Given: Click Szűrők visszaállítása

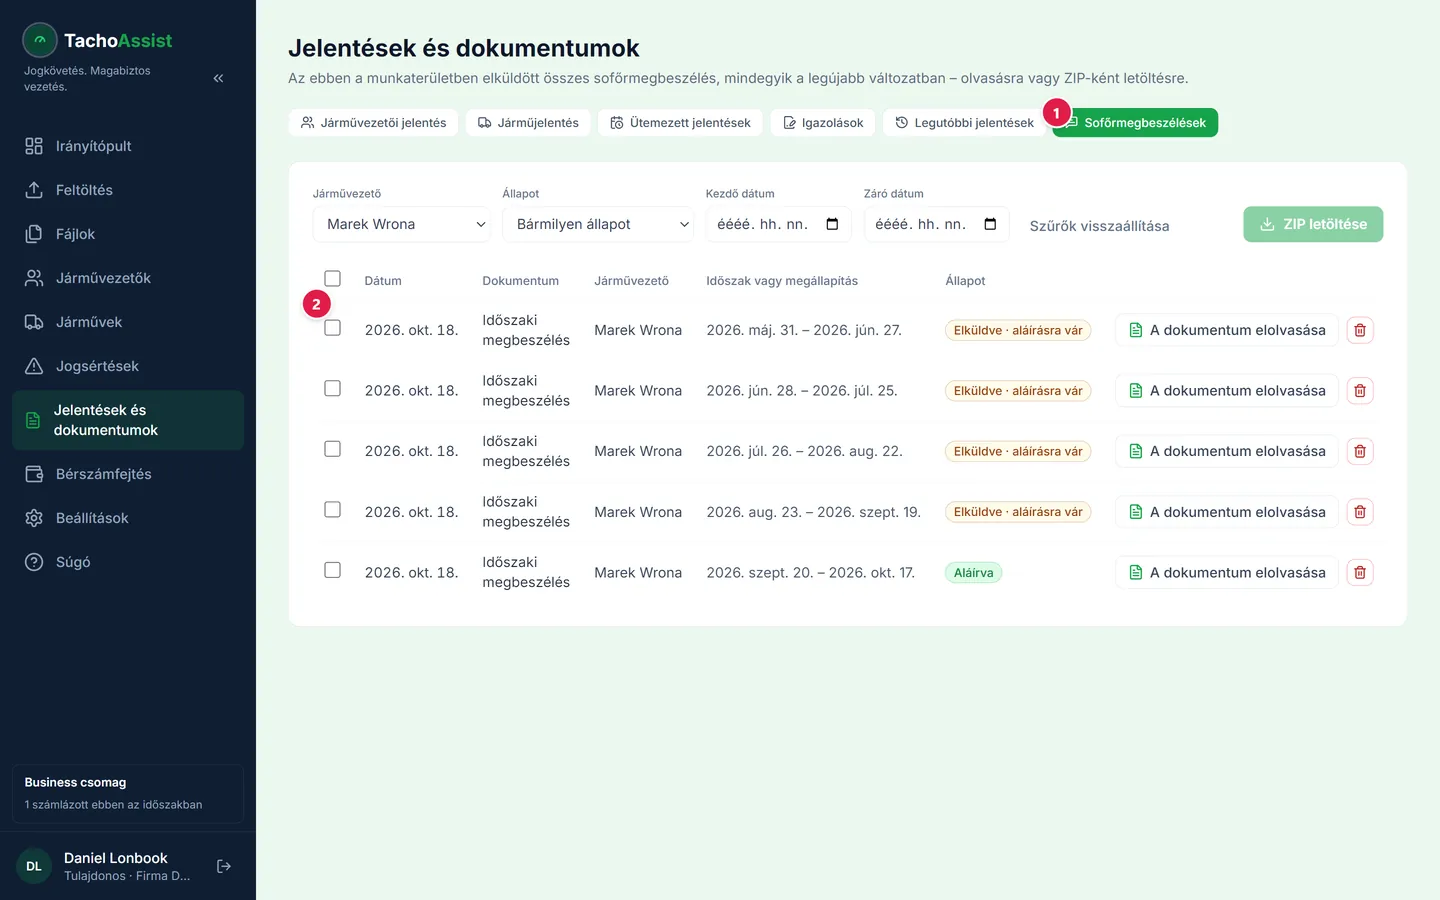Looking at the screenshot, I should click(x=1099, y=226).
